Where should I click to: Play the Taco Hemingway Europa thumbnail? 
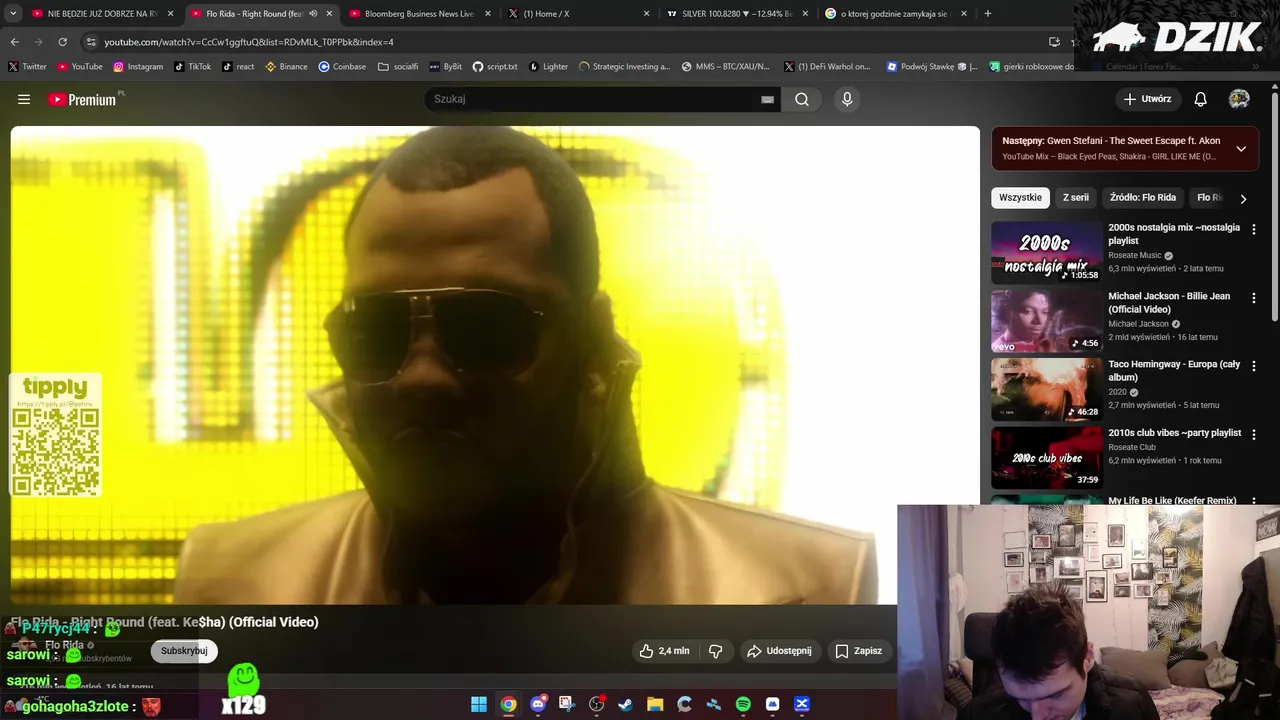pos(1046,389)
